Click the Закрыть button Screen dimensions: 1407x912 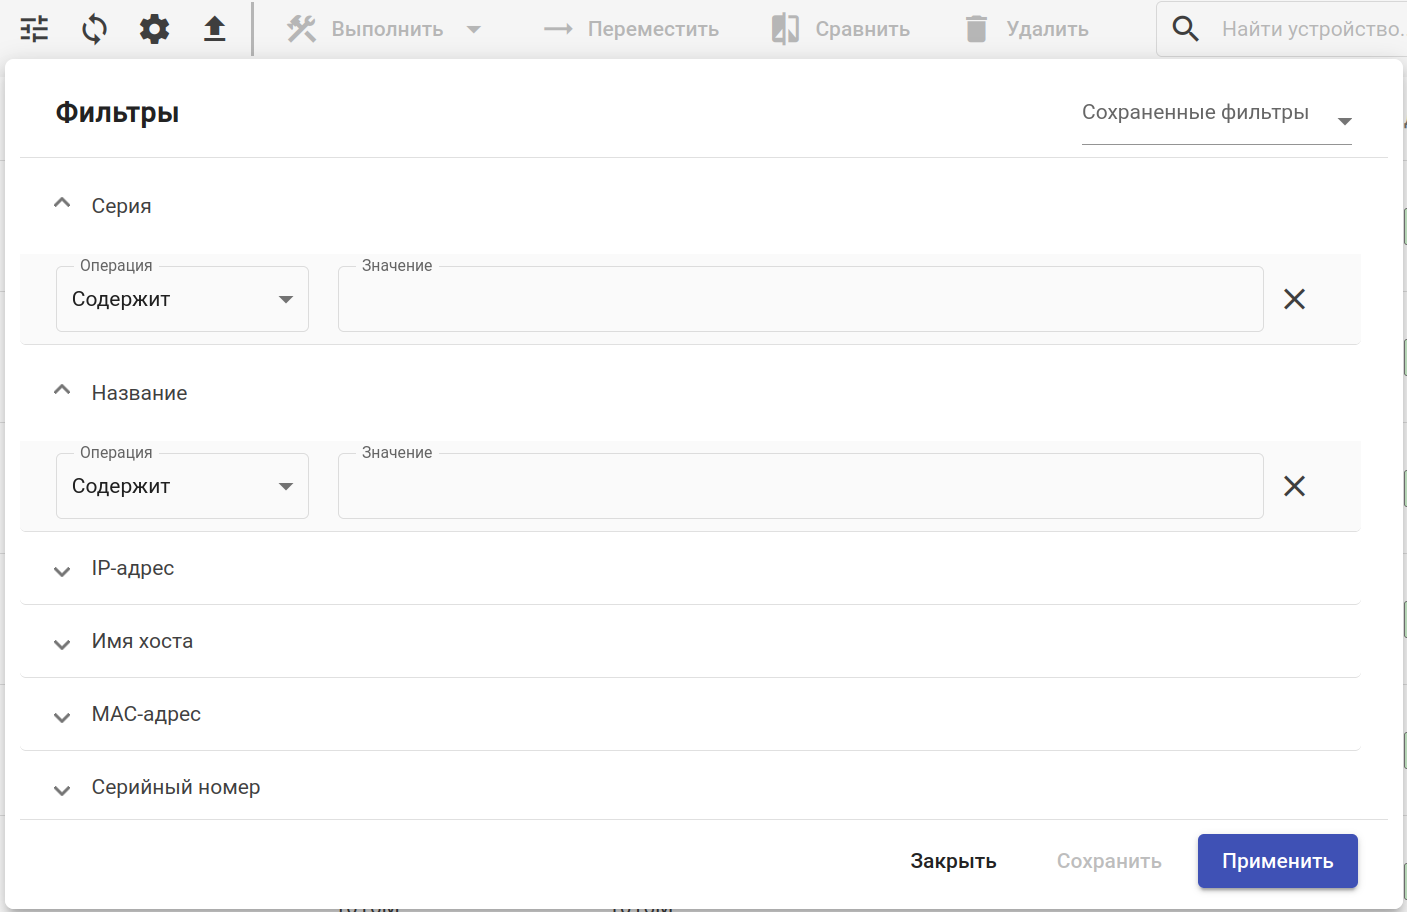pyautogui.click(x=953, y=861)
